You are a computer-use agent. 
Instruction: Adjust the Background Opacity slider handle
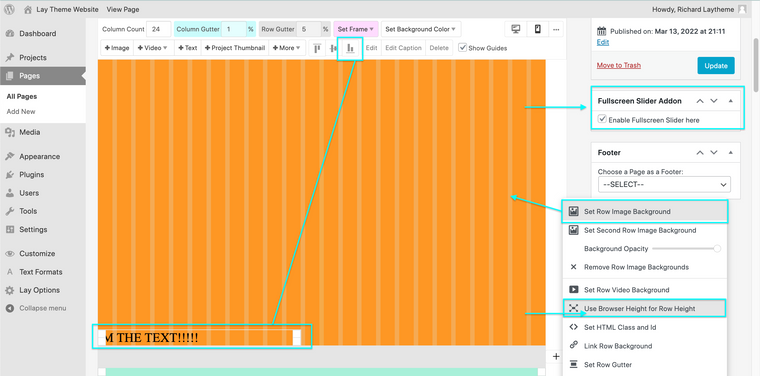(717, 249)
